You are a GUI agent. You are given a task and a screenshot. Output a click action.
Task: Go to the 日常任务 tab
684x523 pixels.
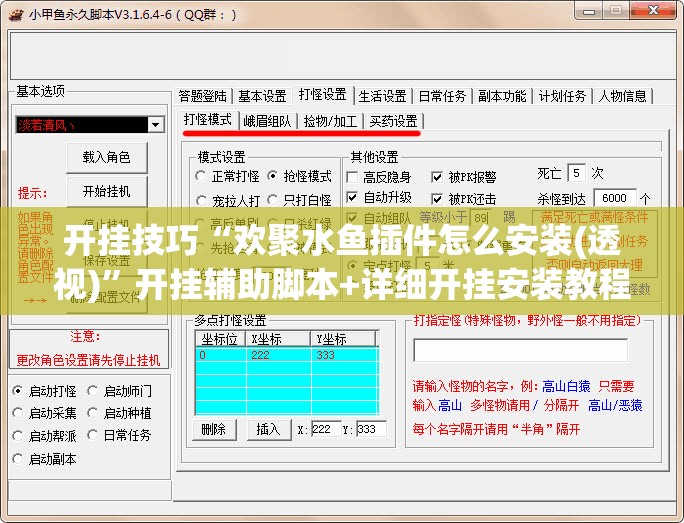click(442, 96)
